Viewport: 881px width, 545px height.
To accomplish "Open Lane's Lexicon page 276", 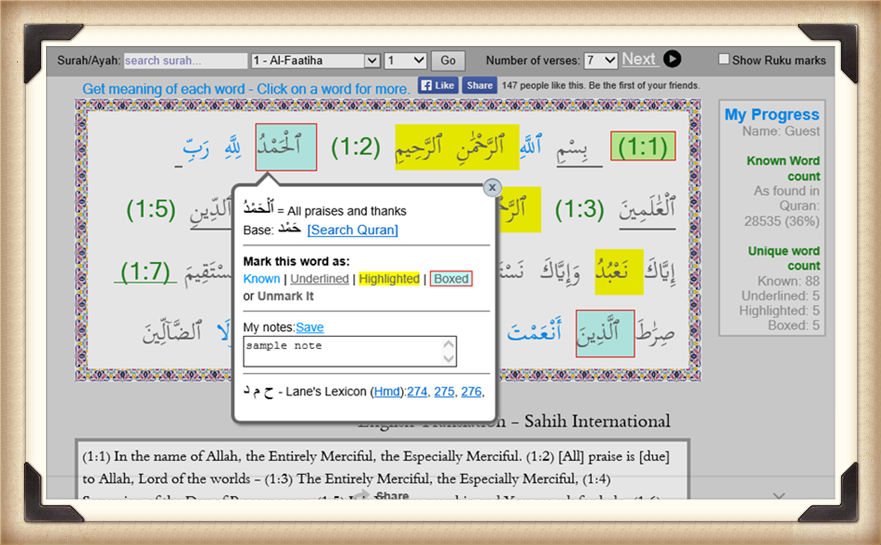I will 471,392.
